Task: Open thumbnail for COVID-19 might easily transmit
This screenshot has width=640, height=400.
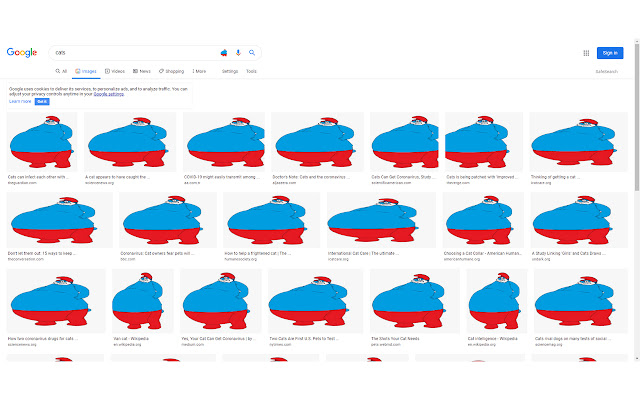Action: click(224, 142)
